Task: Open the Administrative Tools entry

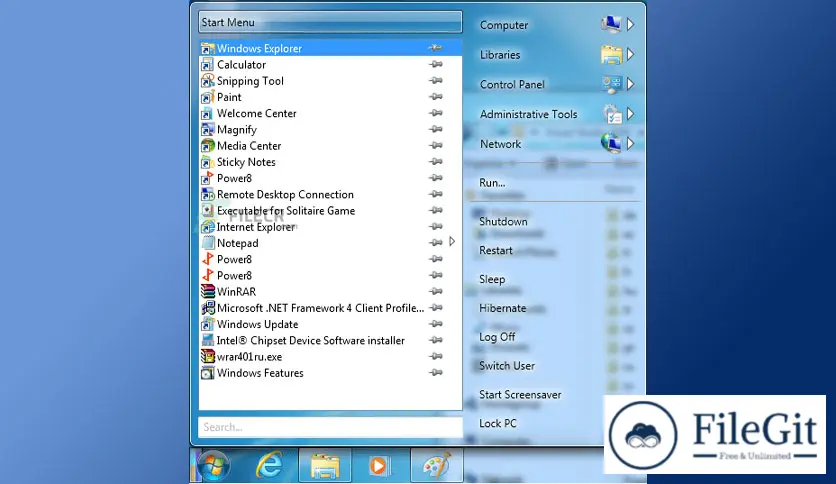Action: pyautogui.click(x=528, y=114)
